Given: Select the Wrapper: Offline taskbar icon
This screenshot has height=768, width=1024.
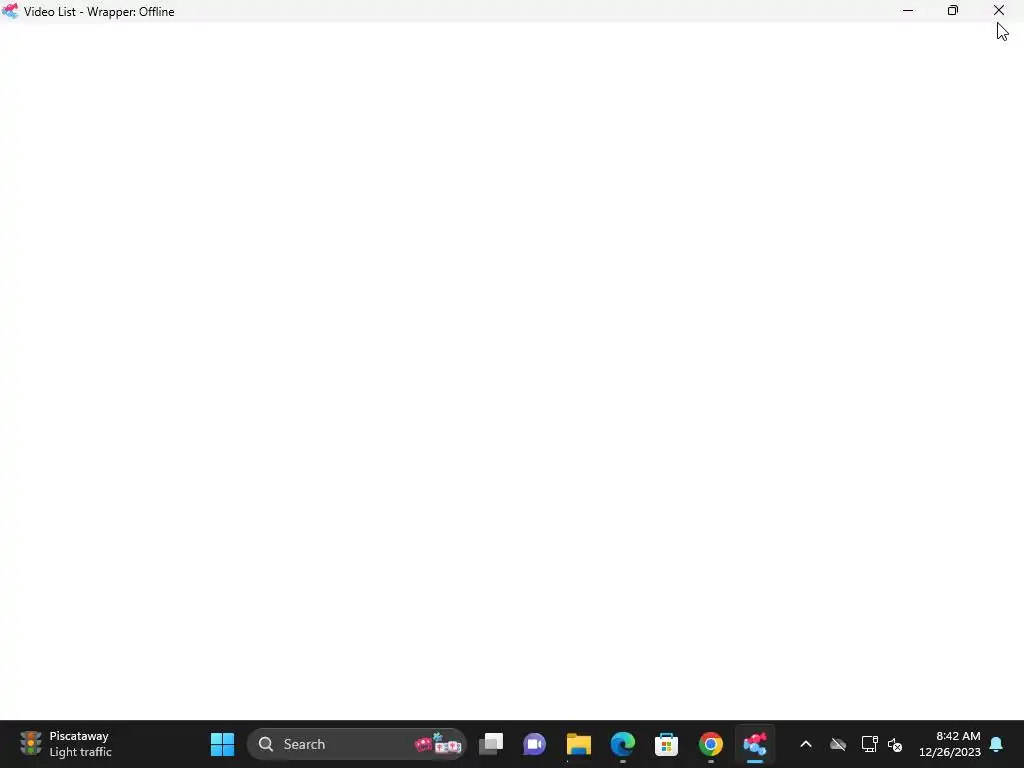Looking at the screenshot, I should 754,744.
